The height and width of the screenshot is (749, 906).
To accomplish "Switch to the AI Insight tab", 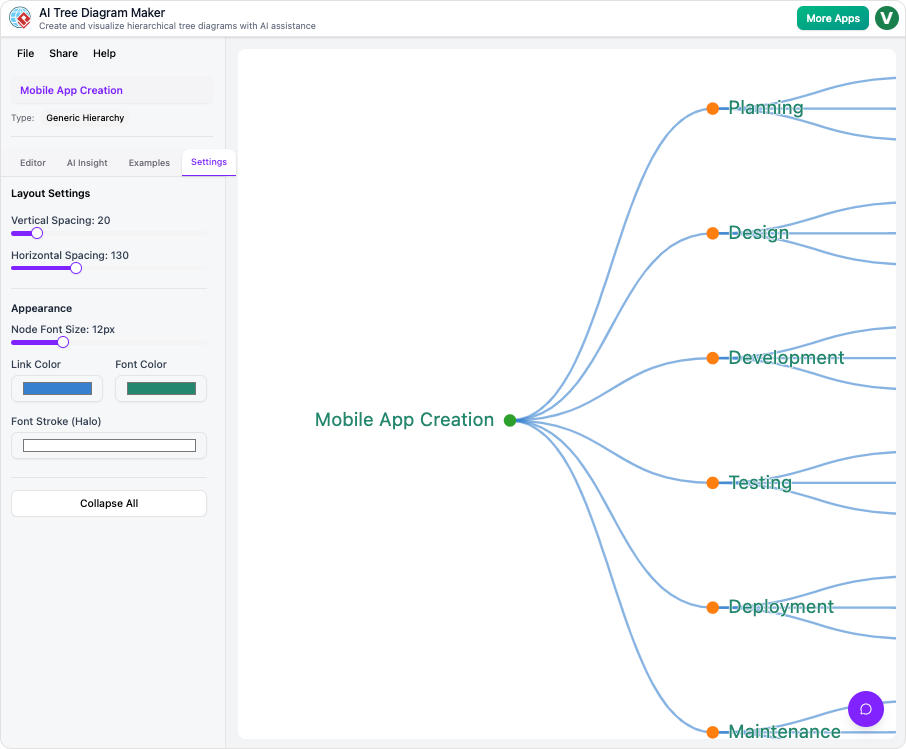I will tap(86, 162).
